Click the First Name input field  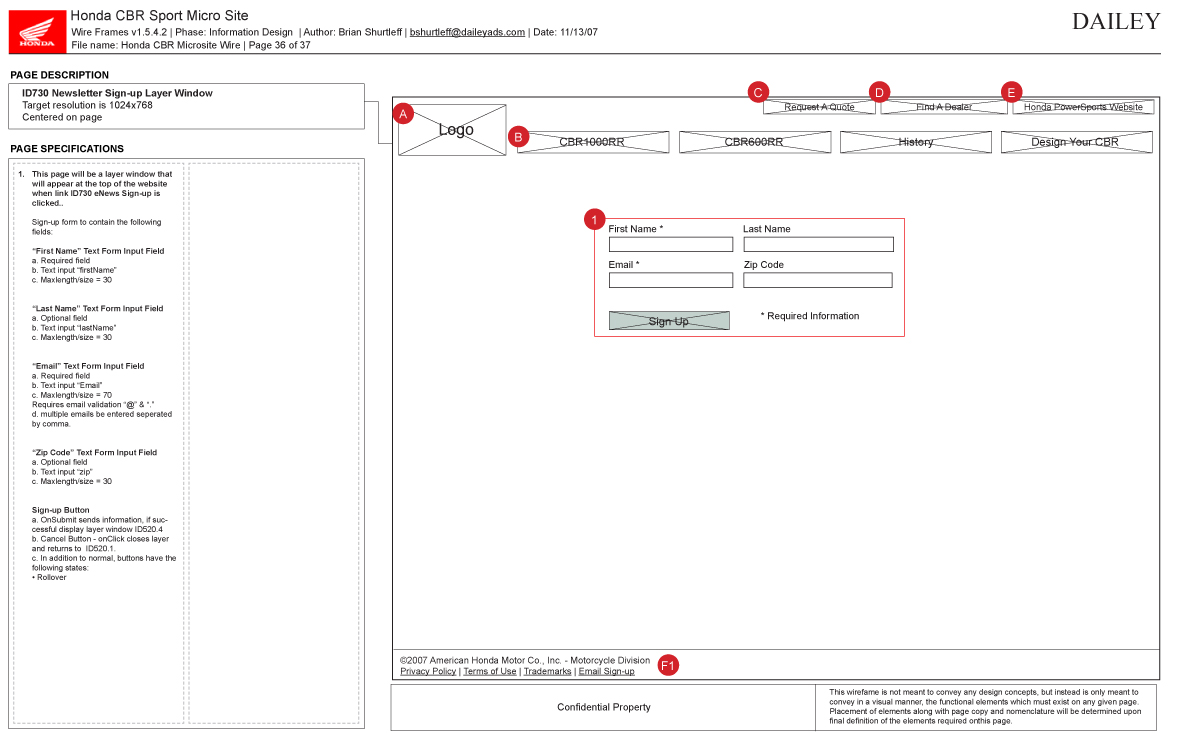670,244
